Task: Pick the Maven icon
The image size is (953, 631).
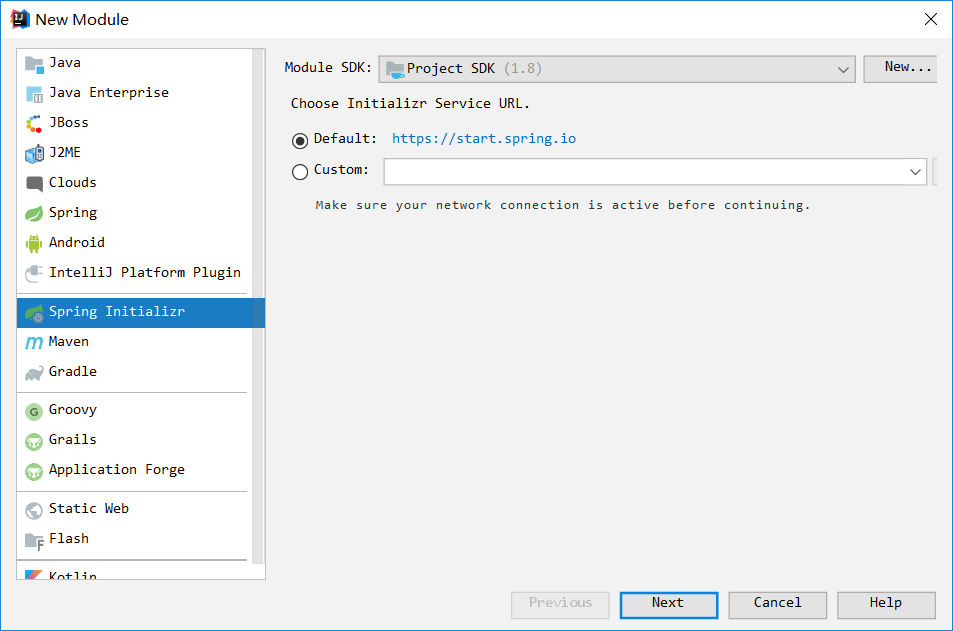Action: pyautogui.click(x=34, y=342)
